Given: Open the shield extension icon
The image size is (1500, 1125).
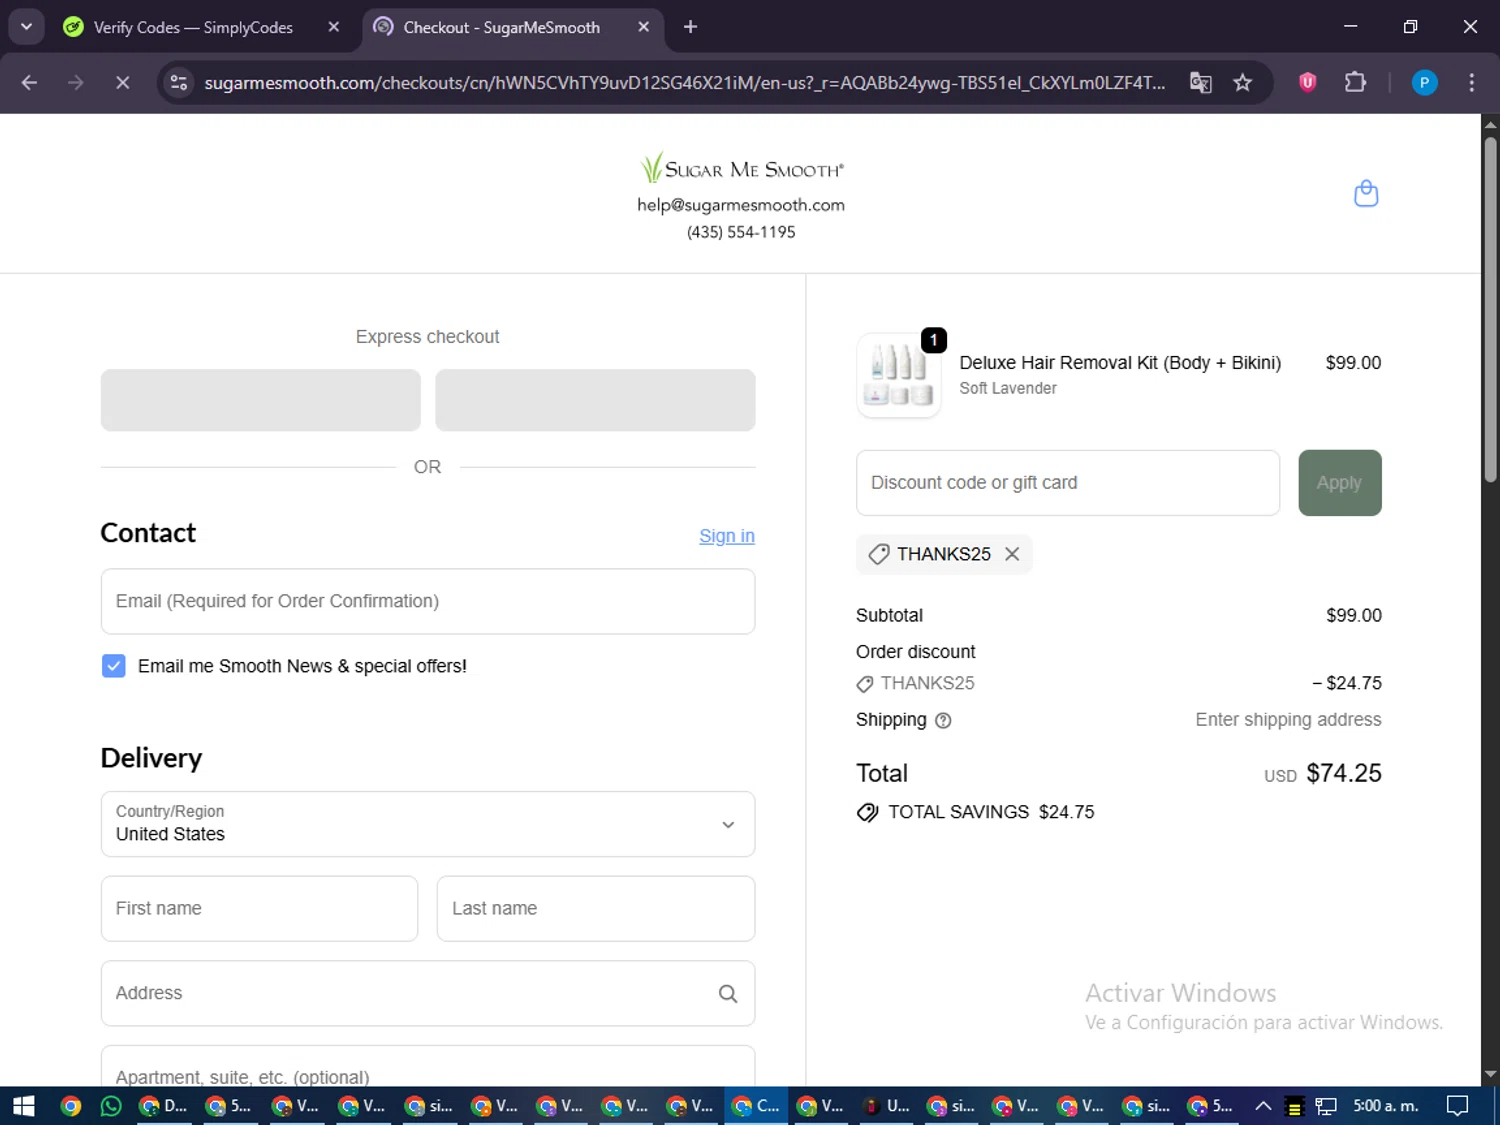Looking at the screenshot, I should 1307,83.
